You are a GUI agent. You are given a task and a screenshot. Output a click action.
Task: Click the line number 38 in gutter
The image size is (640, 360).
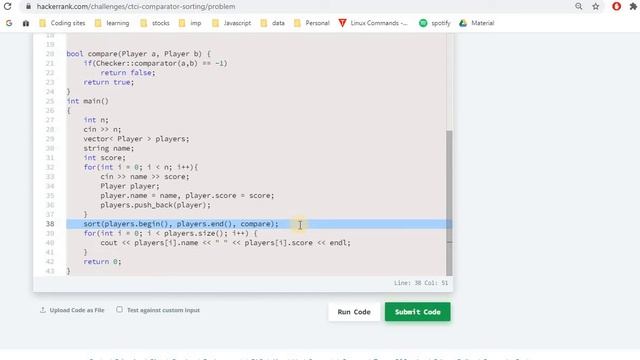click(50, 224)
